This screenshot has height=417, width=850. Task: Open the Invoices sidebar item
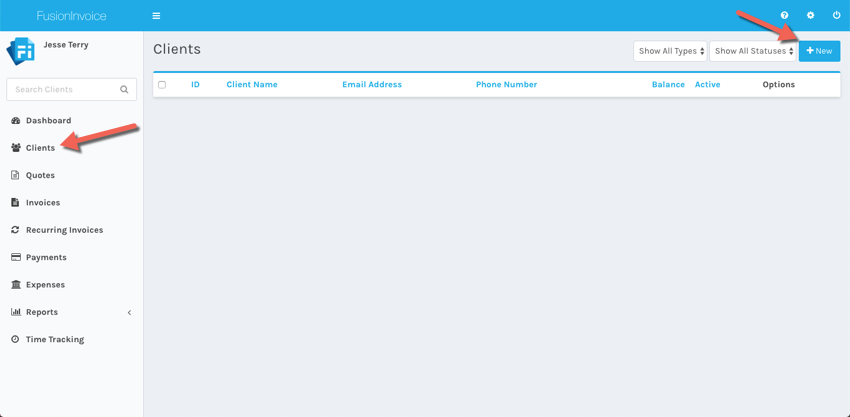point(43,203)
